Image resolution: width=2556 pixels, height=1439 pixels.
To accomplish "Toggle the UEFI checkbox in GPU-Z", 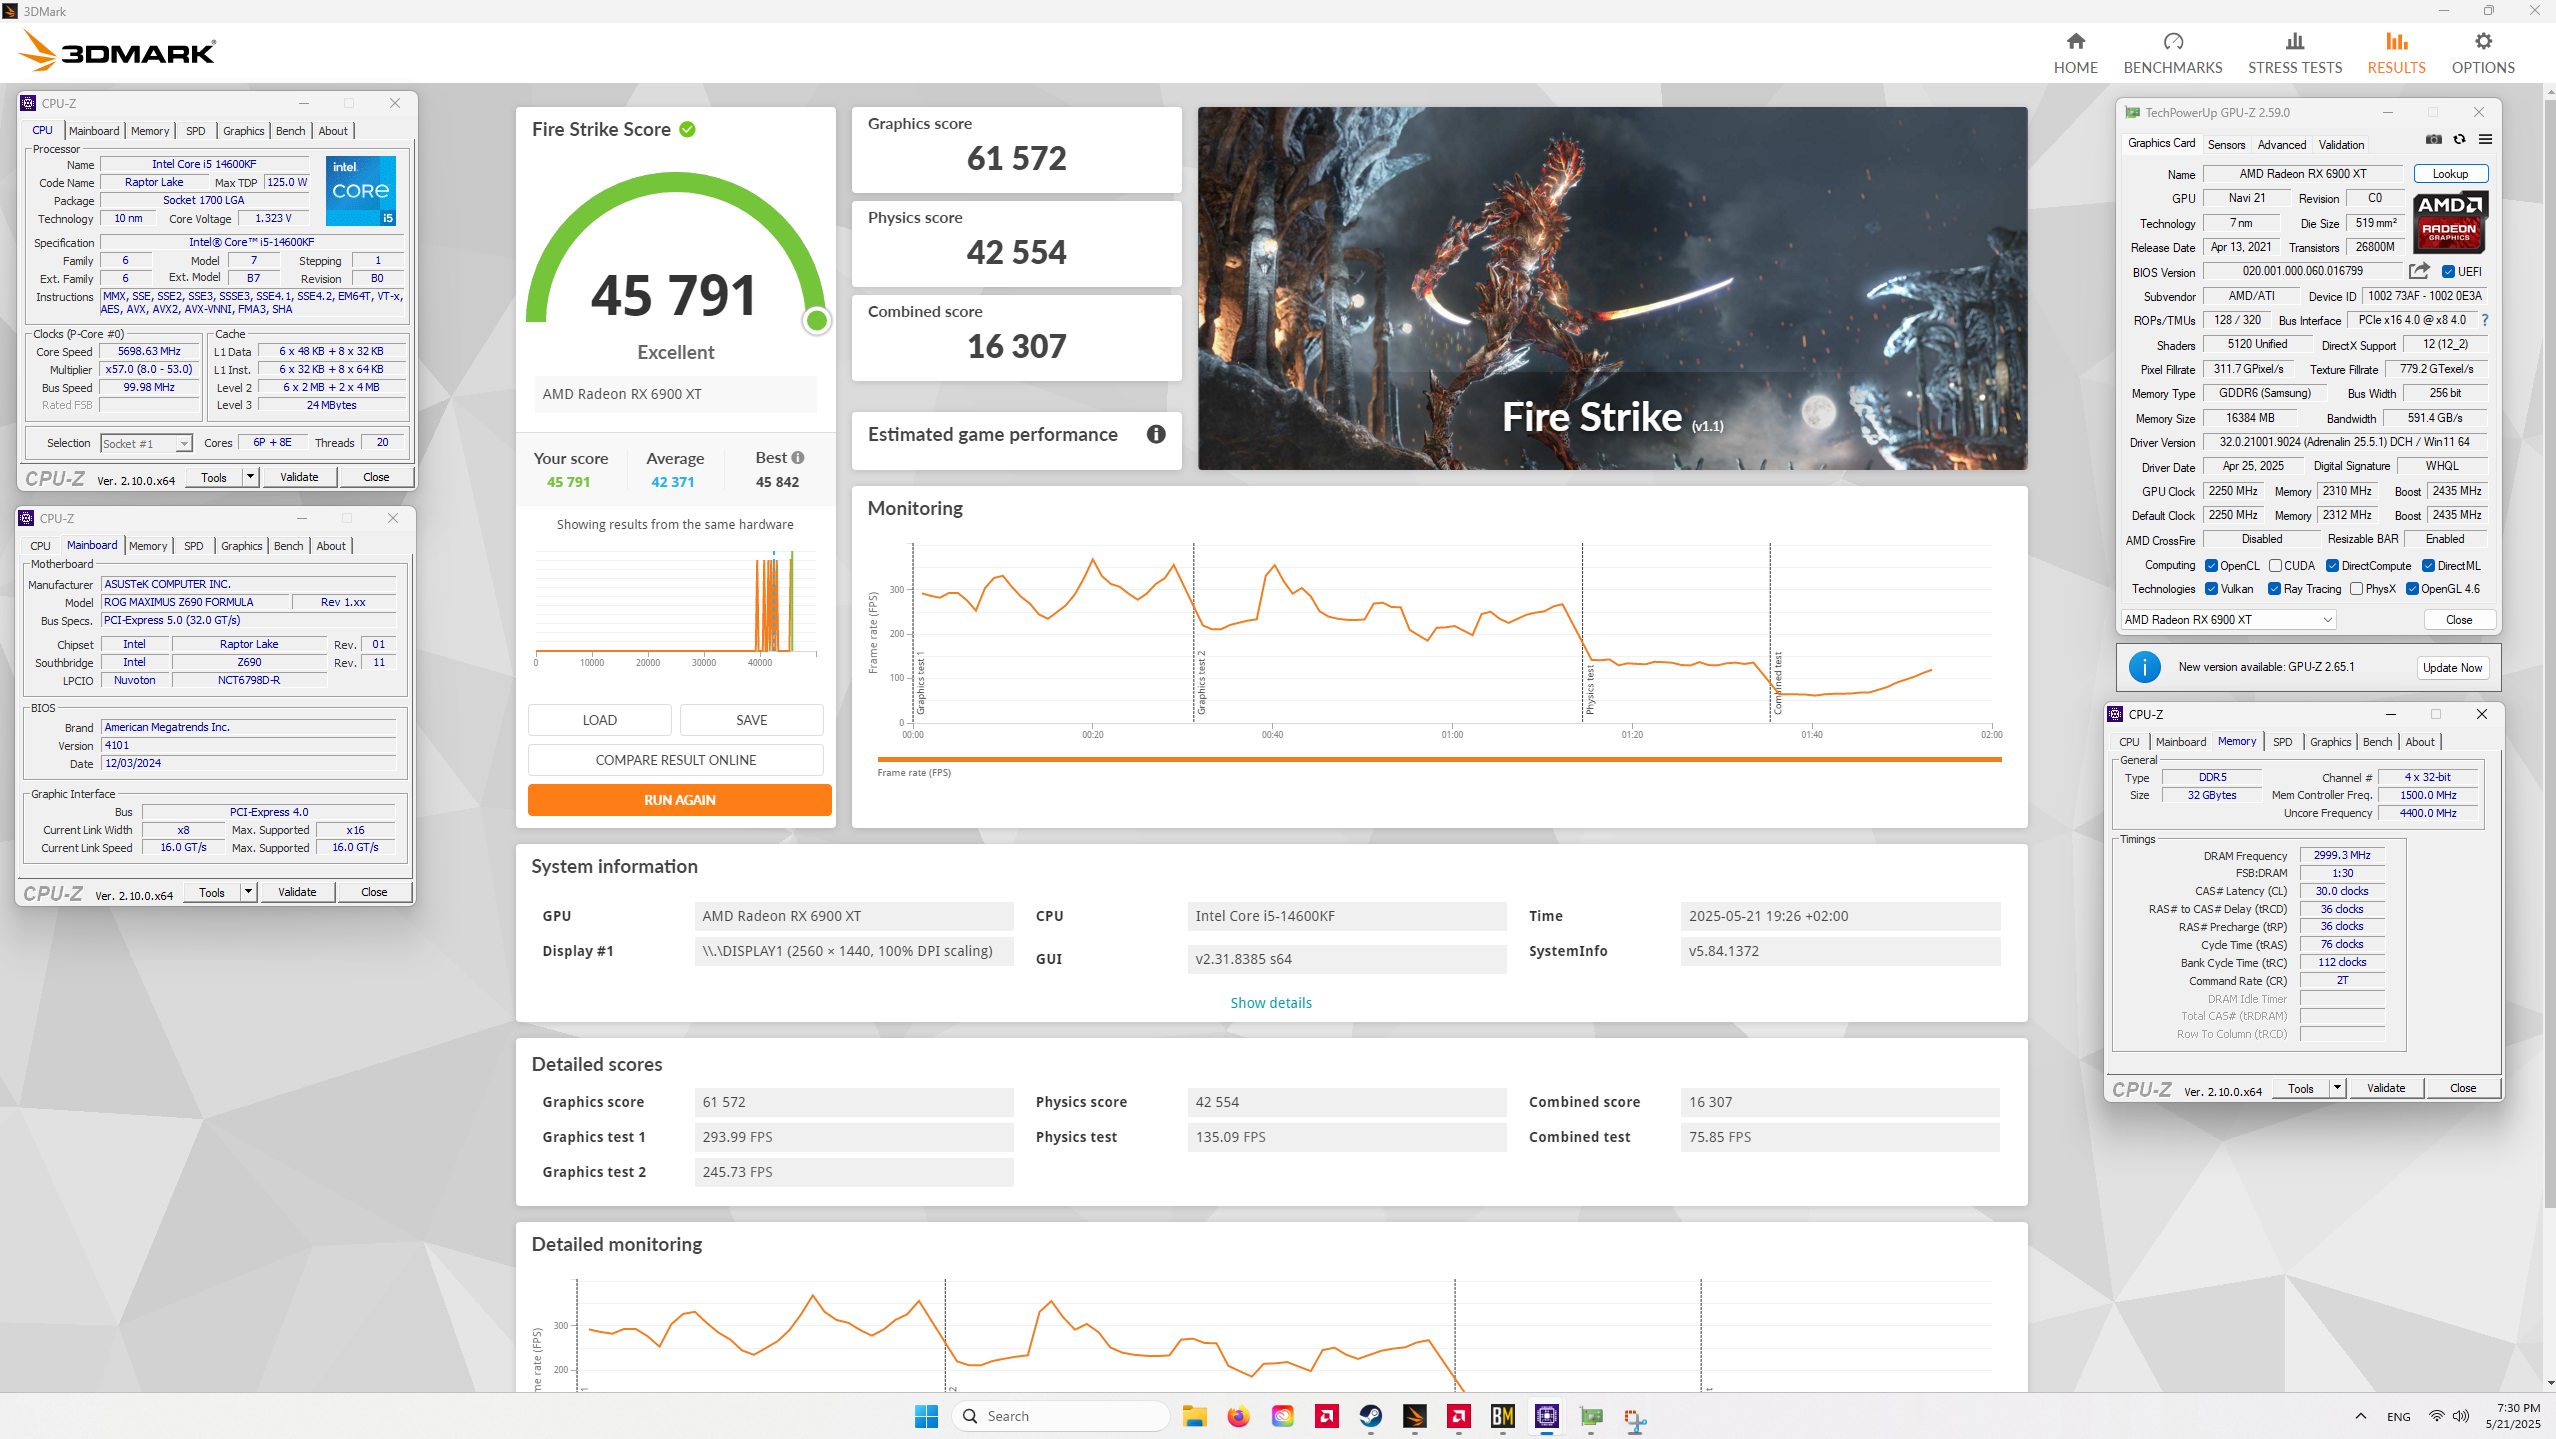I will click(x=2448, y=272).
